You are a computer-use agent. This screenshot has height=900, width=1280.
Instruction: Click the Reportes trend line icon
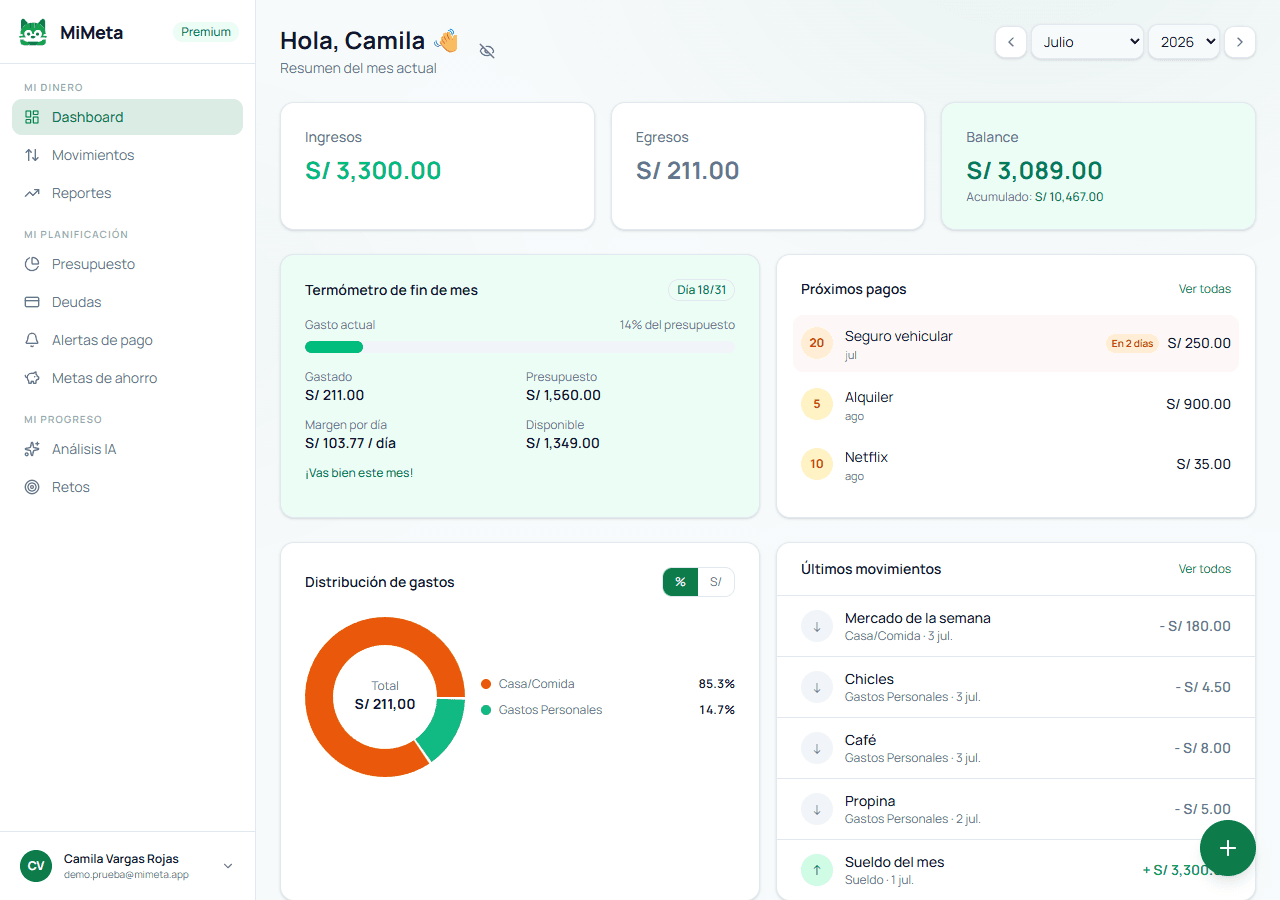pos(32,193)
